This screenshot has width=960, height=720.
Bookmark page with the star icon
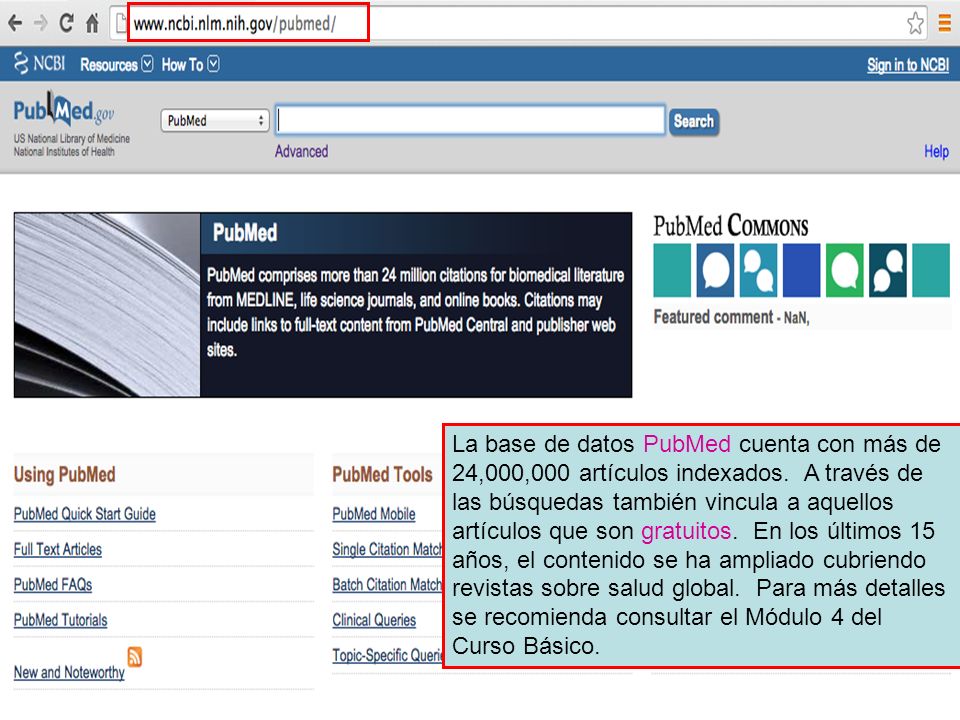point(915,23)
